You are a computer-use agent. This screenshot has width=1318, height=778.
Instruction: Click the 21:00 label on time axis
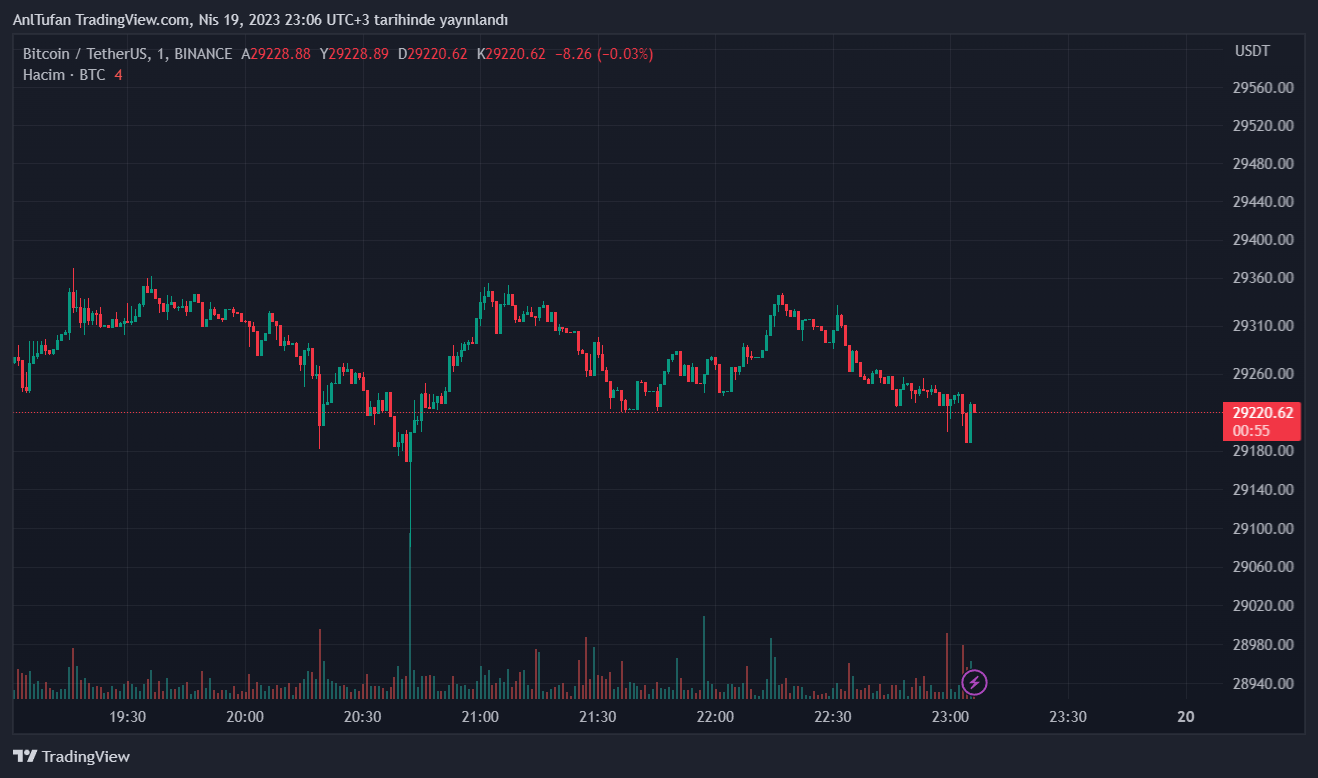coord(480,717)
